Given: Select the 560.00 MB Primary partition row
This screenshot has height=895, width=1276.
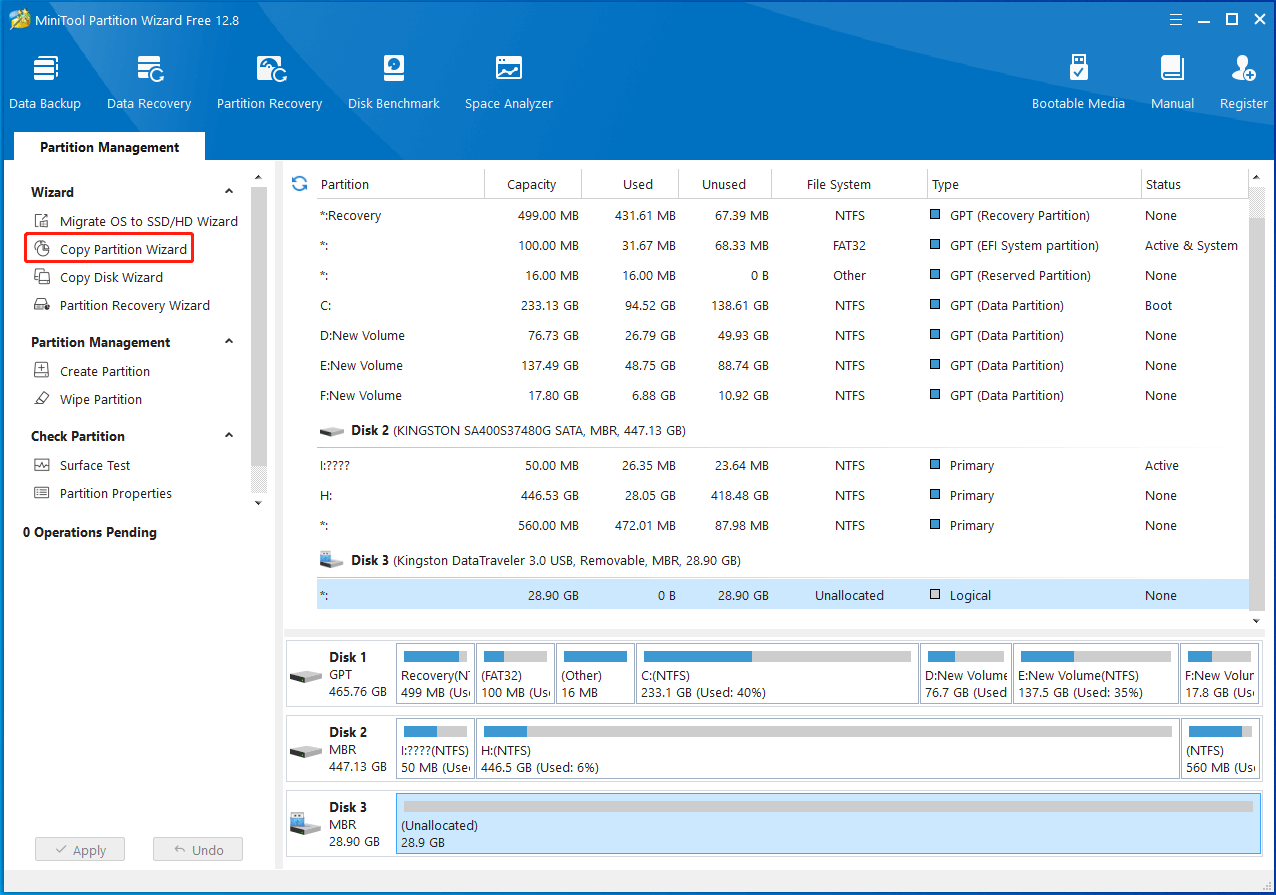Looking at the screenshot, I should (x=783, y=525).
